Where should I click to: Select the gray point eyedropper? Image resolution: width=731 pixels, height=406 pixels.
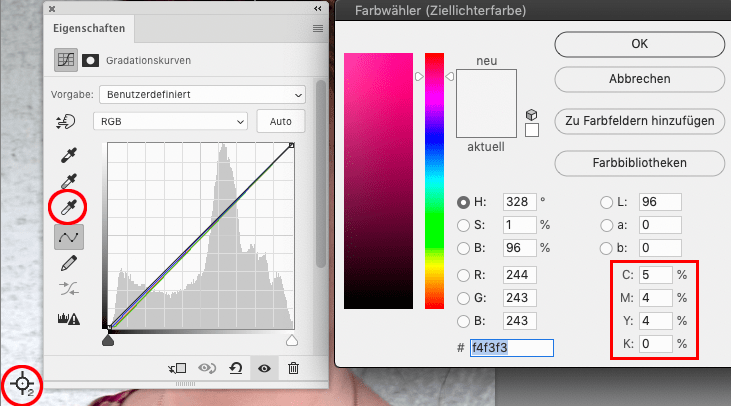pyautogui.click(x=68, y=181)
